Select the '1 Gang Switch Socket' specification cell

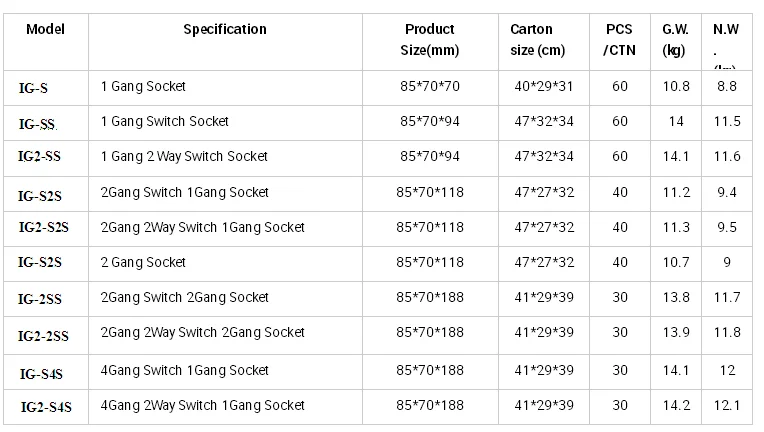[x=165, y=121]
